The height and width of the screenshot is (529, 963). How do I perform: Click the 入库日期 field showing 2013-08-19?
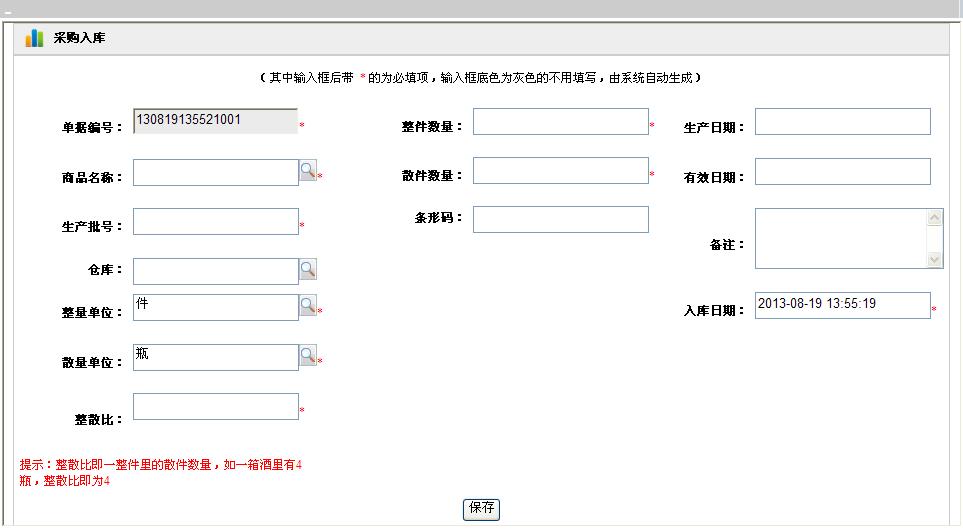(842, 305)
